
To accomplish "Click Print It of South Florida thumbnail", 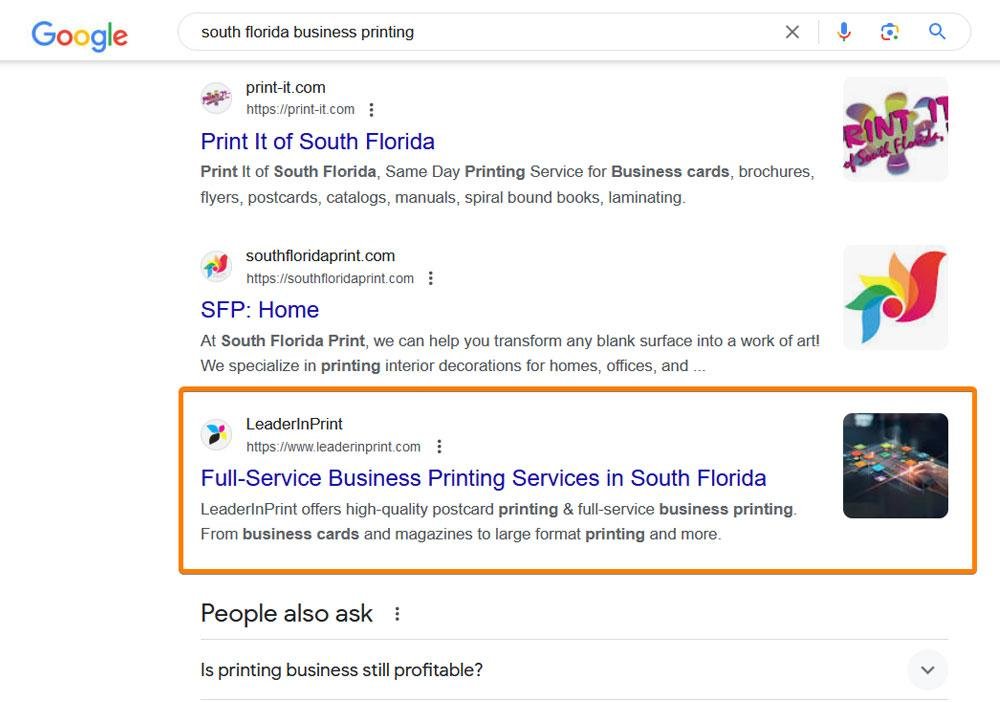I will pyautogui.click(x=895, y=129).
